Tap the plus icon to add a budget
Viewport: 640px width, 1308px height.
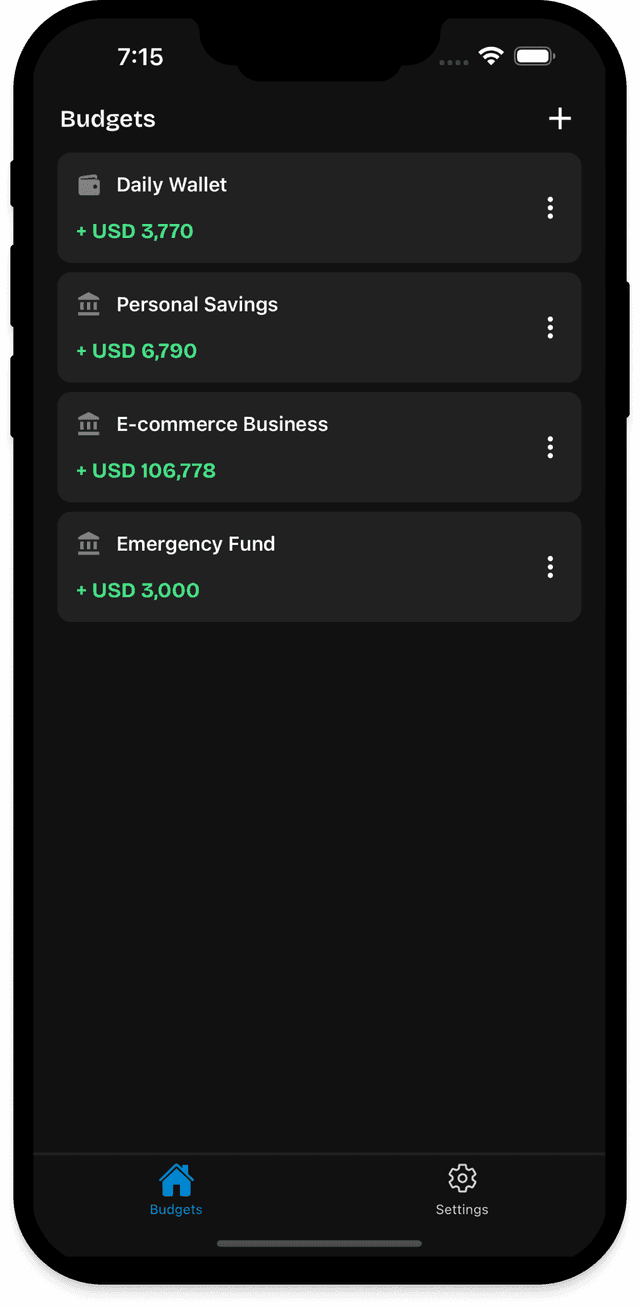[x=560, y=118]
